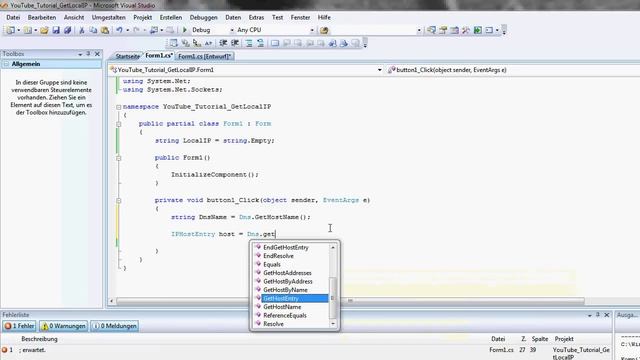
Task: Click the Display Object Member List icon
Action: [x=173, y=43]
